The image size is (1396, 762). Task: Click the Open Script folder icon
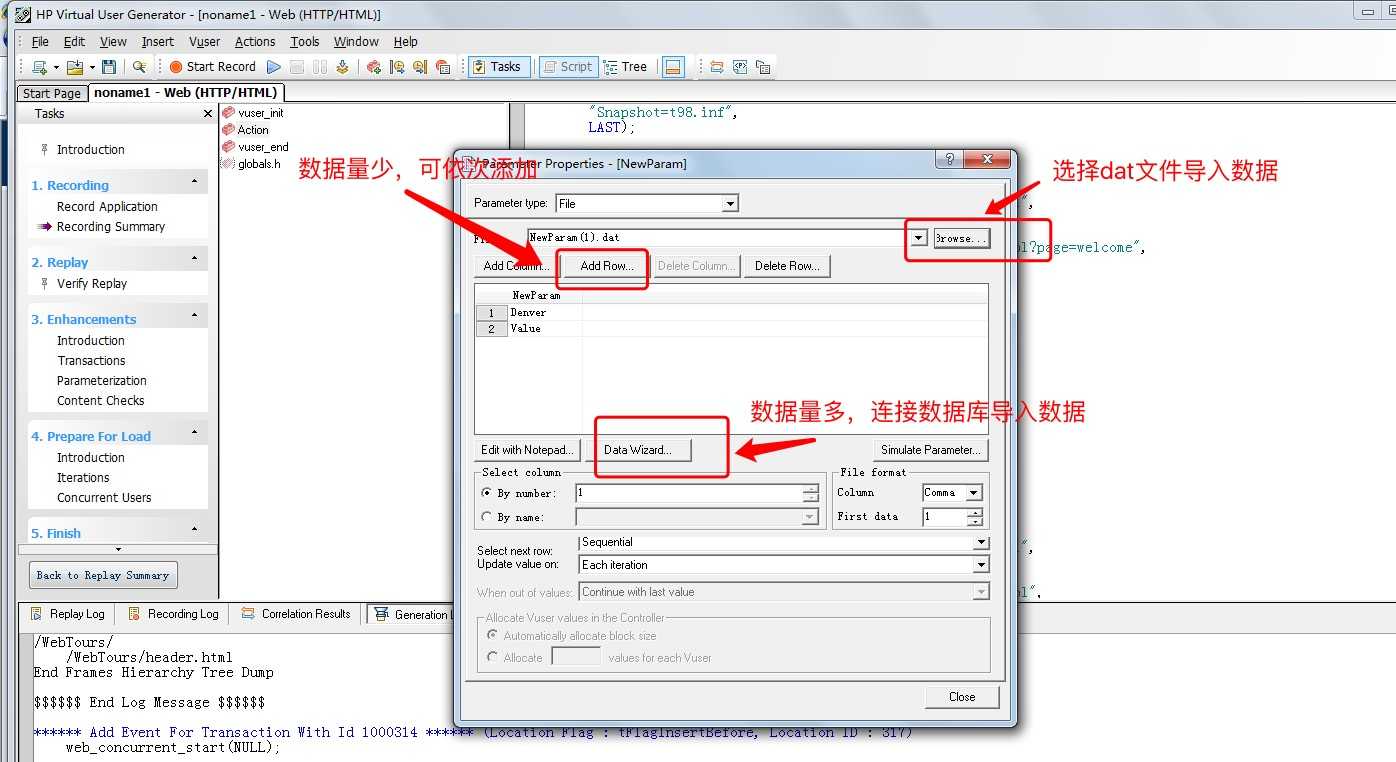(74, 67)
